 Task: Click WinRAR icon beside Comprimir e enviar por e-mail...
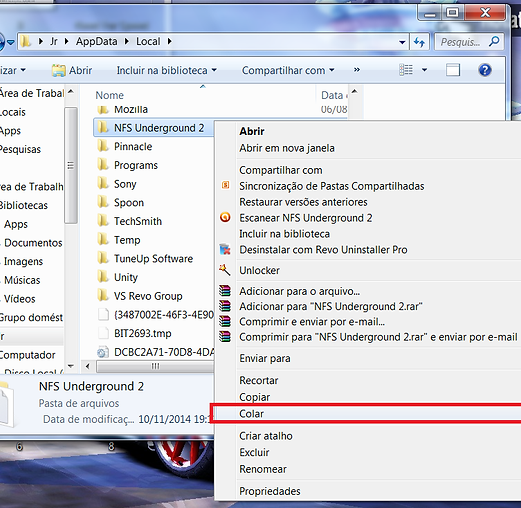pyautogui.click(x=225, y=321)
